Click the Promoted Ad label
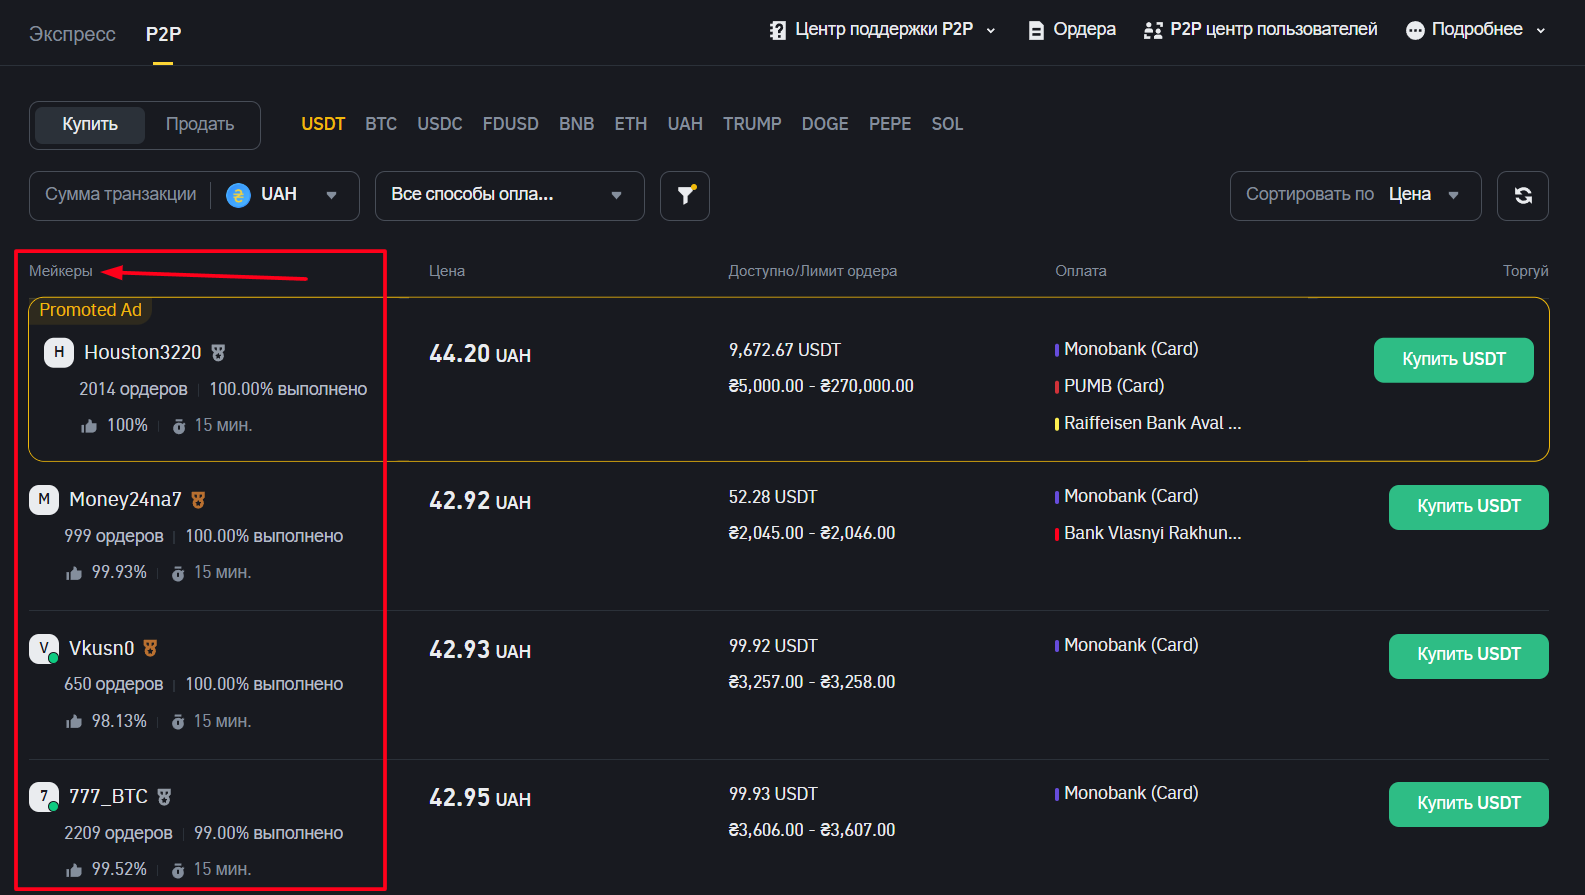 [x=90, y=310]
